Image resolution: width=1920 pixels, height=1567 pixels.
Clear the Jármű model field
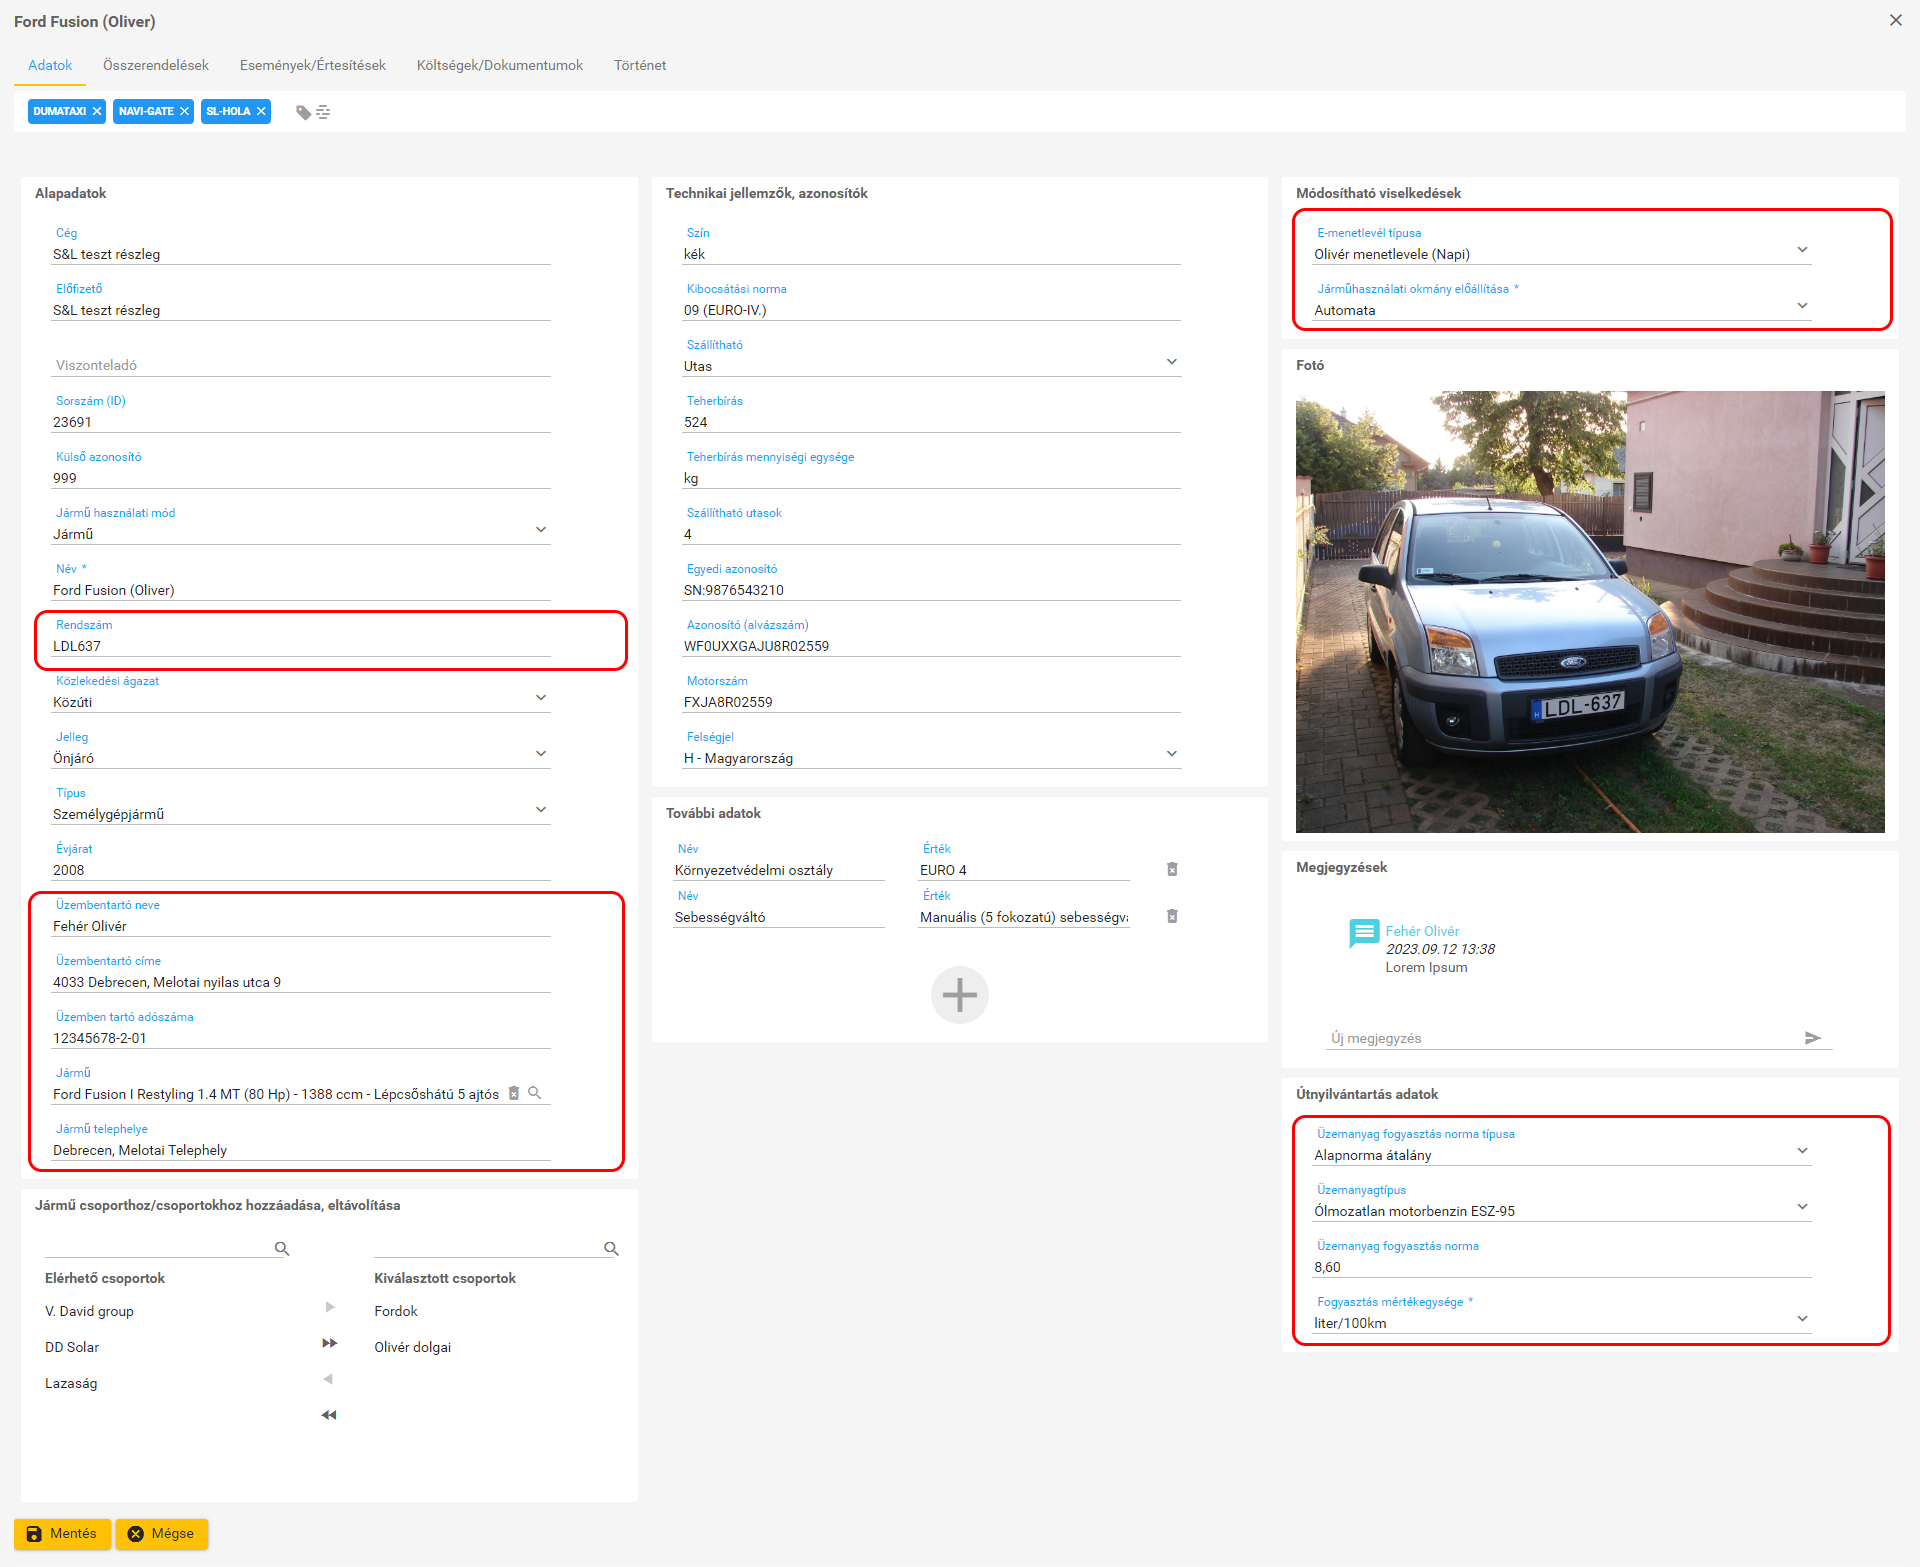point(514,1093)
